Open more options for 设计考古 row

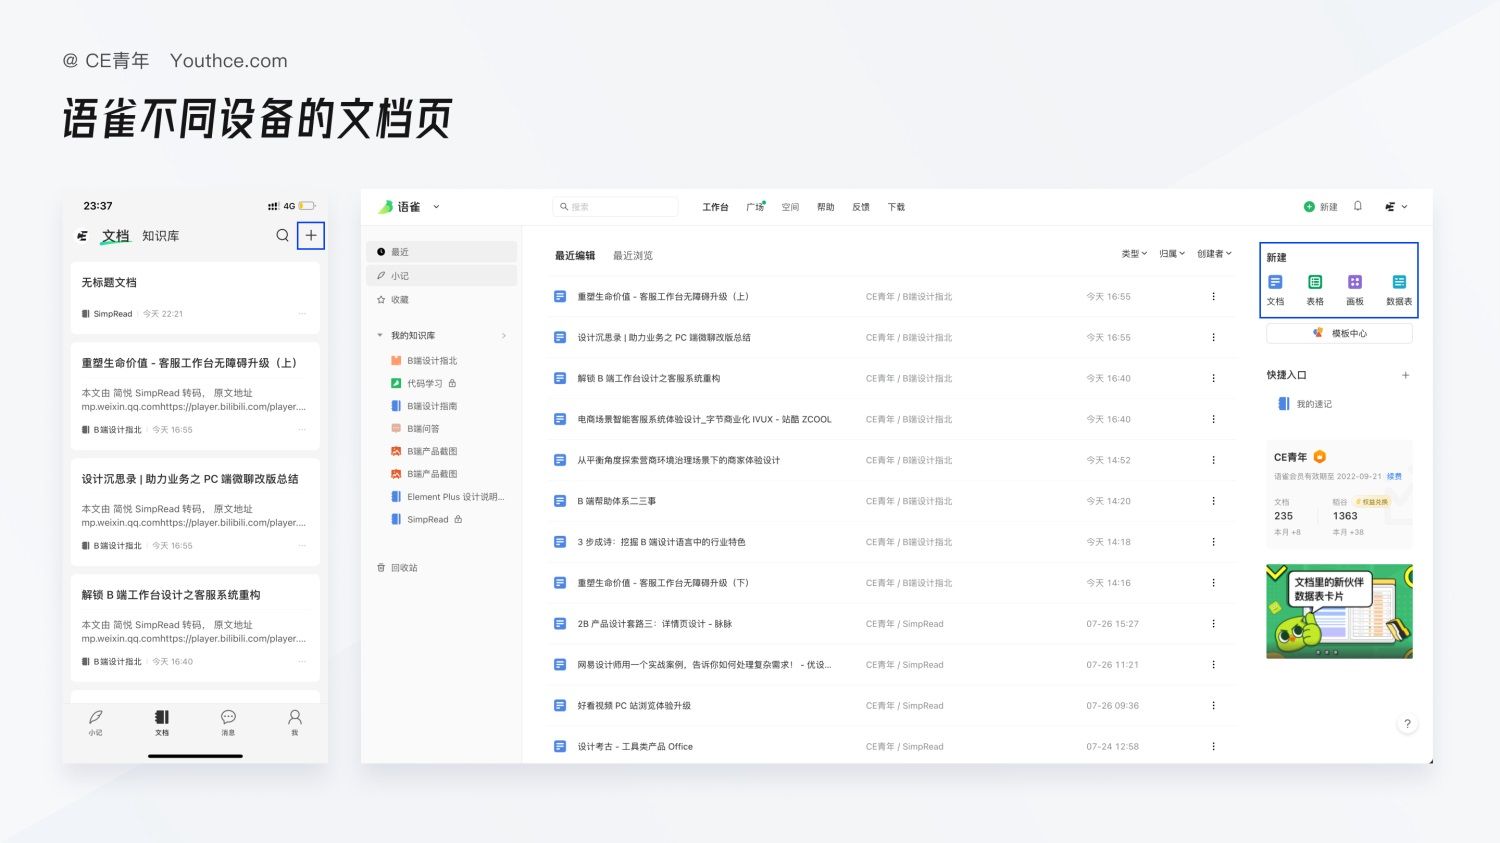[1213, 746]
